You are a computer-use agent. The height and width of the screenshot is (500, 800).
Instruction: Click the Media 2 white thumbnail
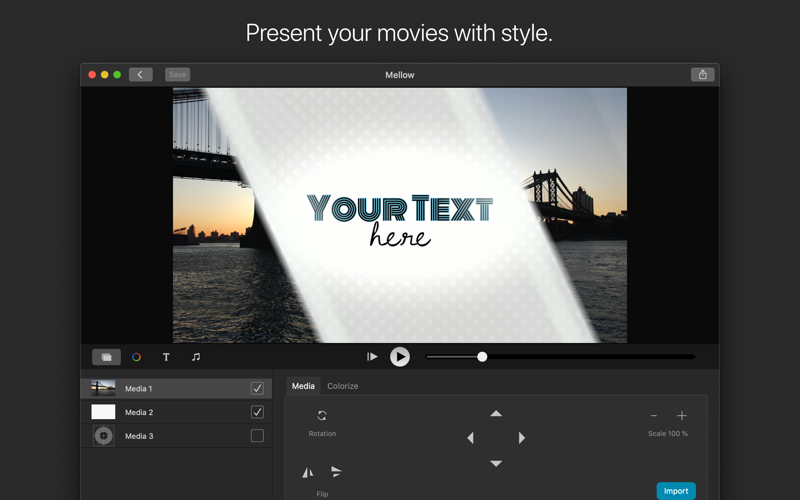coord(103,412)
